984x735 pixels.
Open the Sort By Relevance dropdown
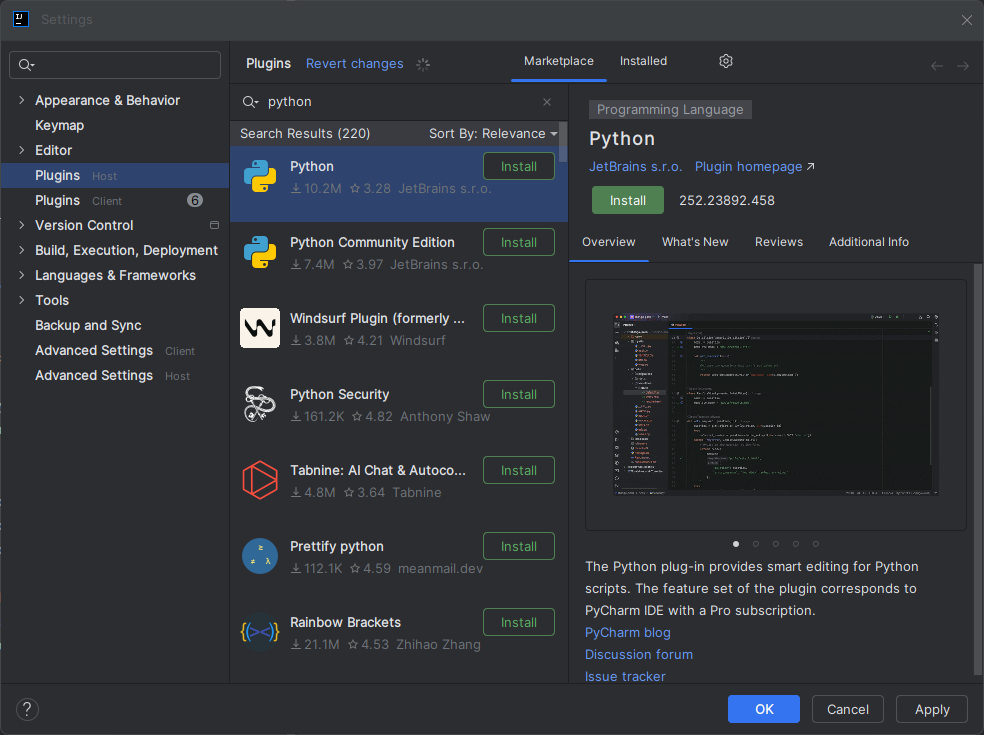click(493, 134)
